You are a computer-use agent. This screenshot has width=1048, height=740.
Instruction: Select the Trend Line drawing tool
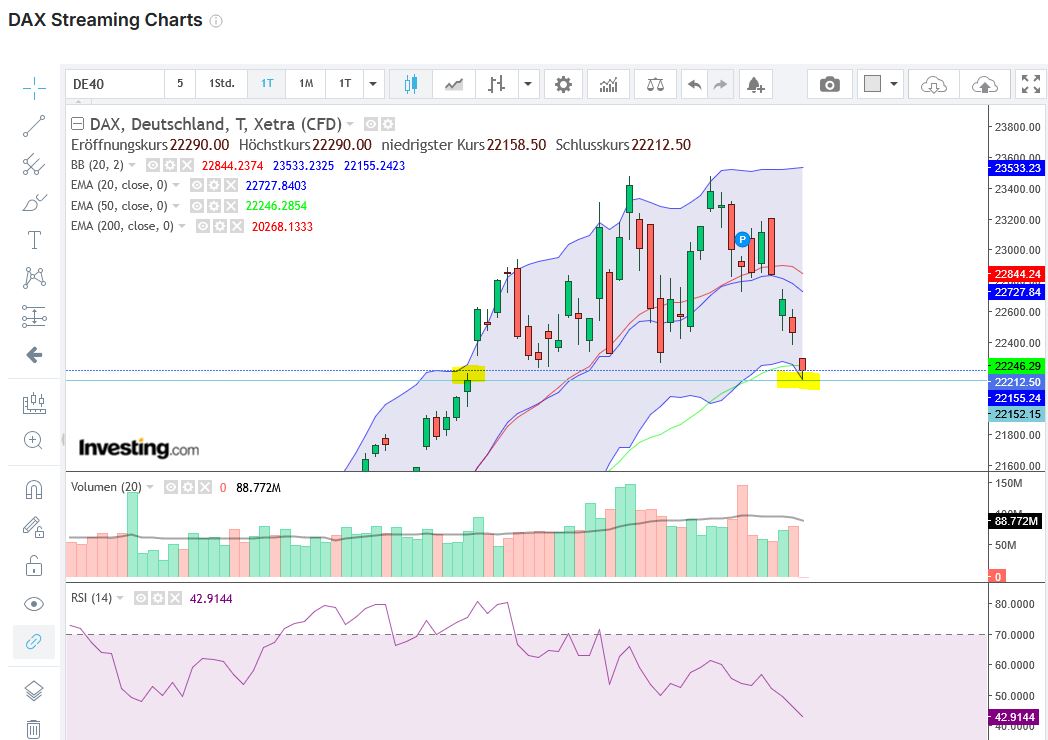(x=34, y=125)
